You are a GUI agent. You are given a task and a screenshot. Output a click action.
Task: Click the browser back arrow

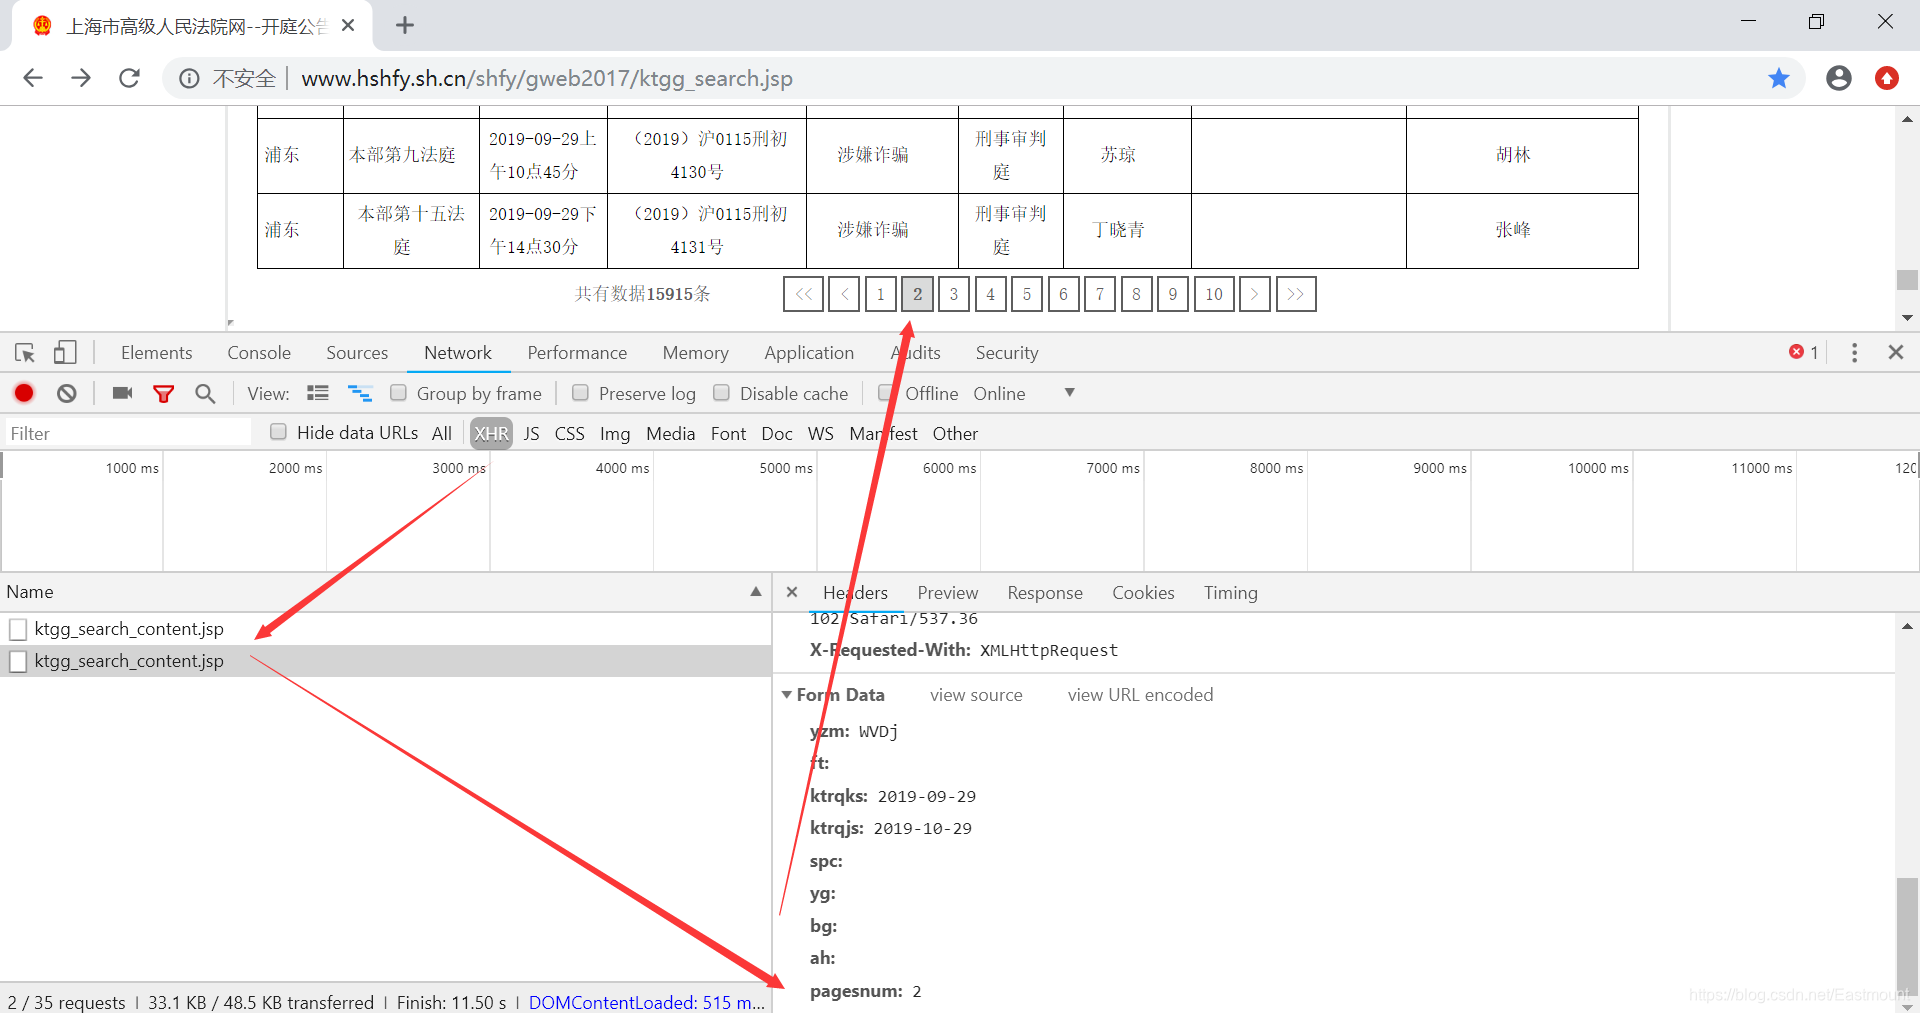(x=33, y=78)
